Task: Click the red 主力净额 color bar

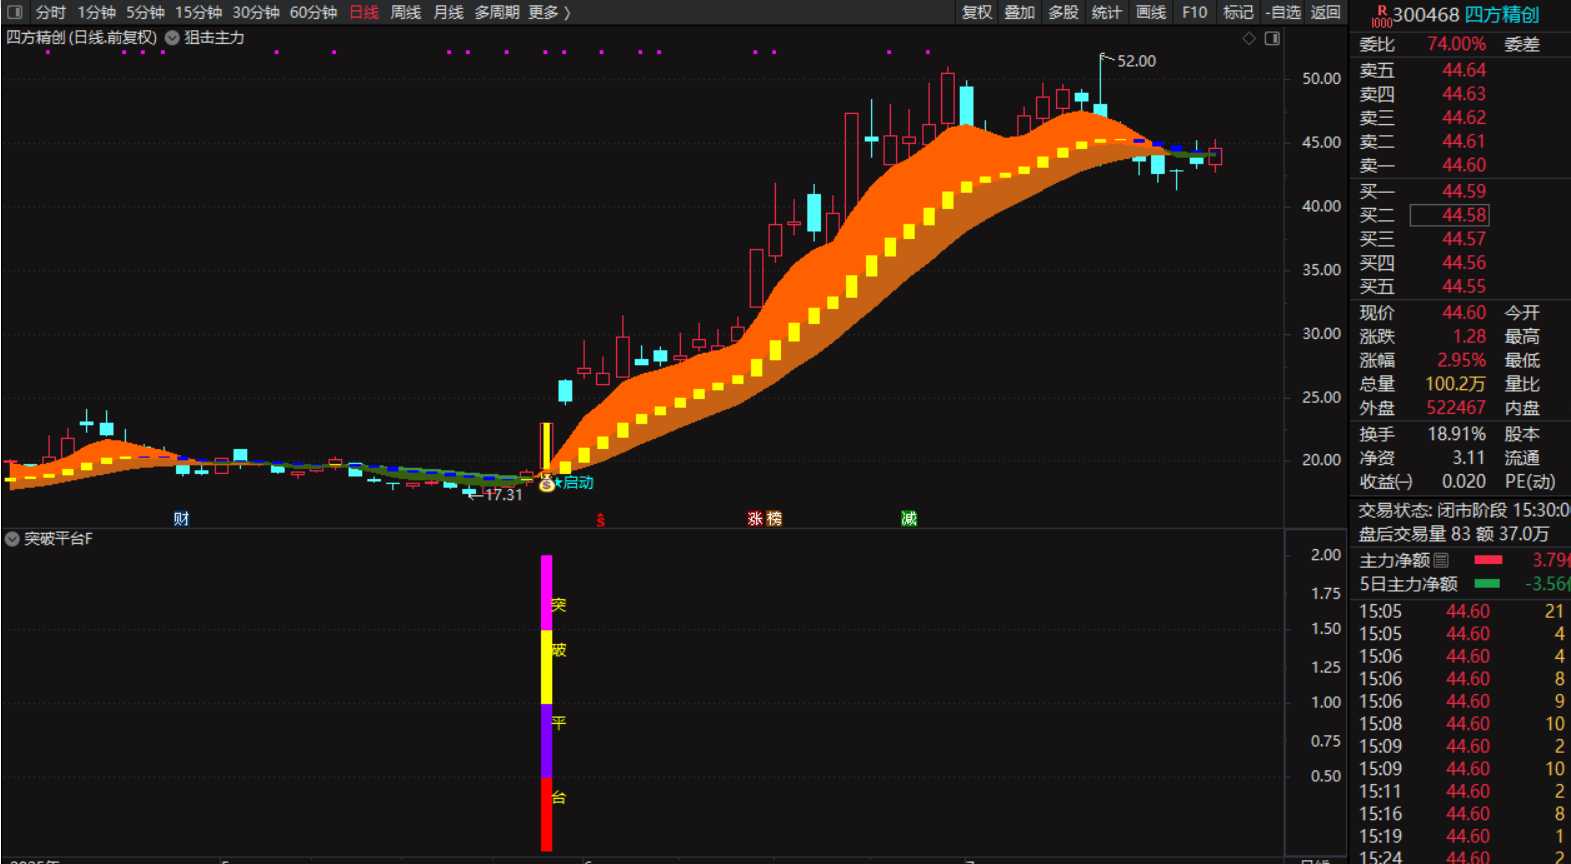Action: (x=1488, y=560)
